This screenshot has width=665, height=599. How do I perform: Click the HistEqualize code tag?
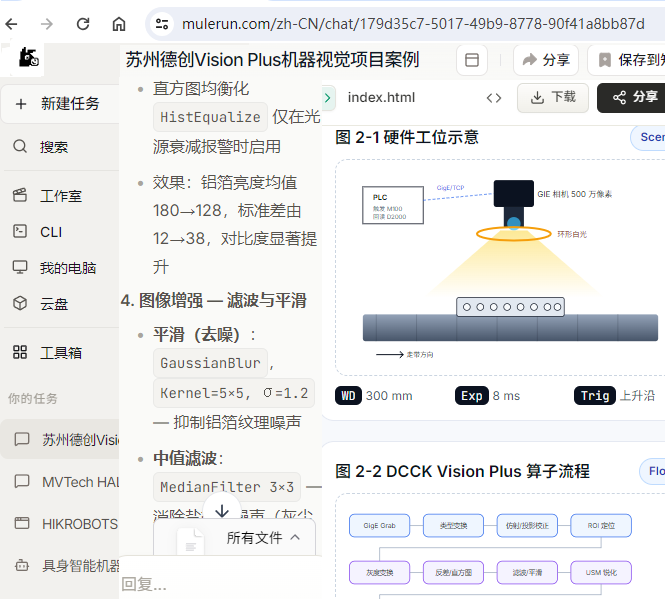[210, 117]
